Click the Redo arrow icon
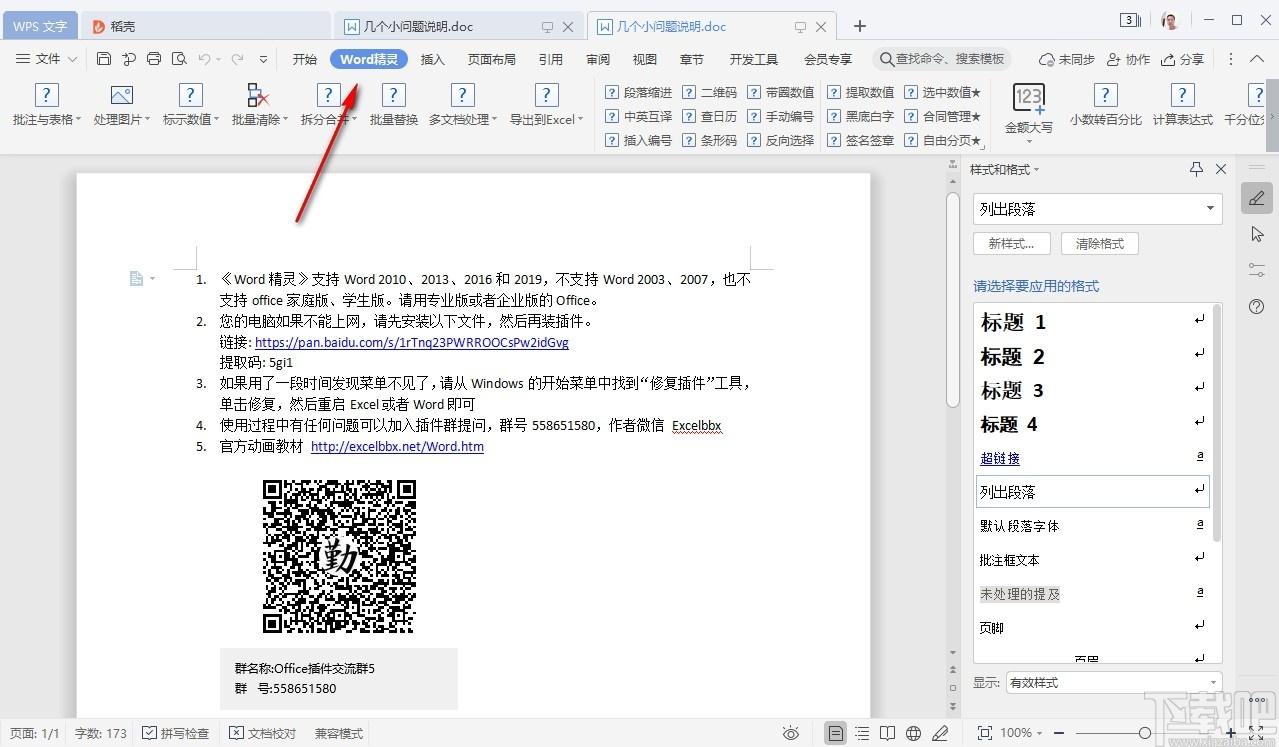Viewport: 1279px width, 747px height. tap(238, 59)
